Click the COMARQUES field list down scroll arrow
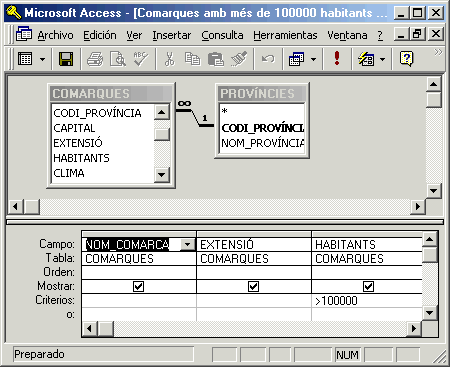This screenshot has height=367, width=450. point(162,174)
